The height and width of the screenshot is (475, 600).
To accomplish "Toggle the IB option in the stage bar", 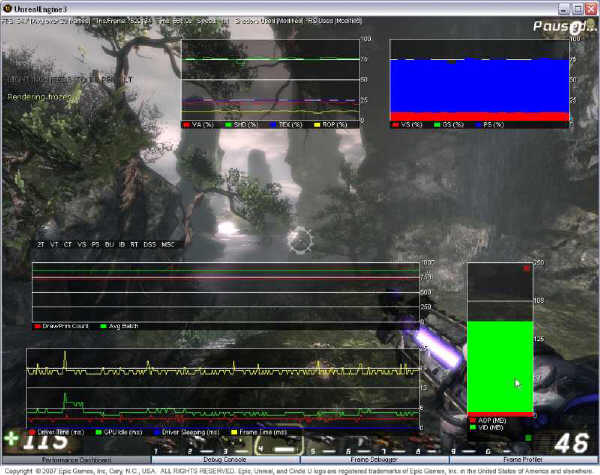I will click(x=122, y=245).
